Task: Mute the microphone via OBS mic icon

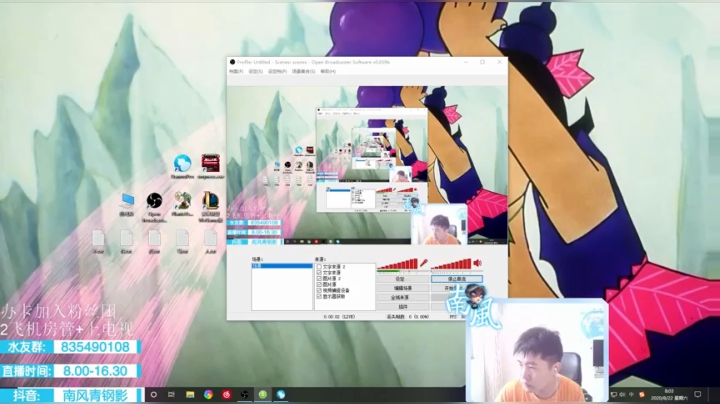Action: click(x=423, y=263)
